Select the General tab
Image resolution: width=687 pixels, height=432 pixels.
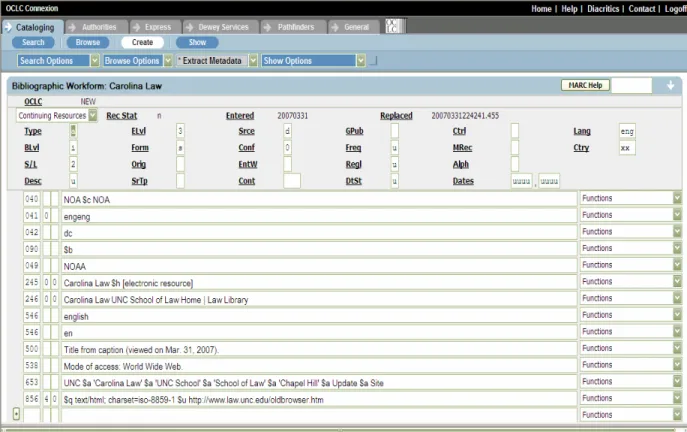pos(354,27)
